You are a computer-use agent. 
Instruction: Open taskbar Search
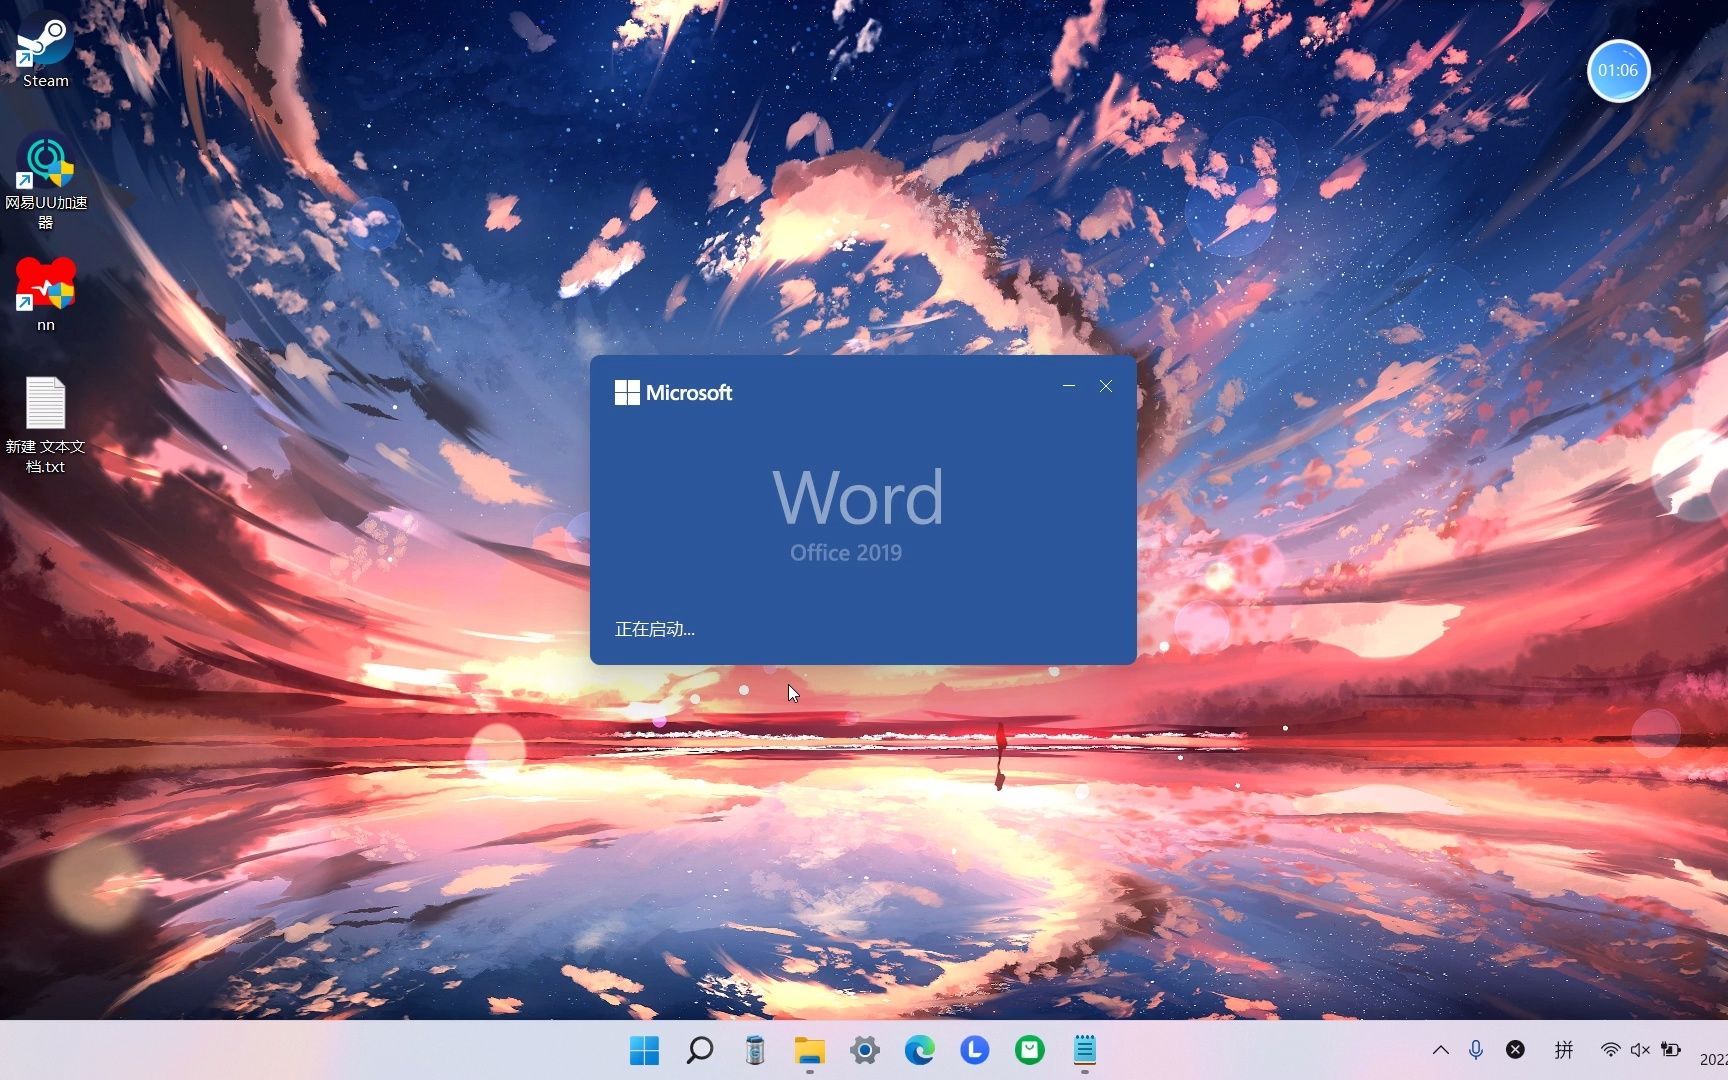[700, 1050]
